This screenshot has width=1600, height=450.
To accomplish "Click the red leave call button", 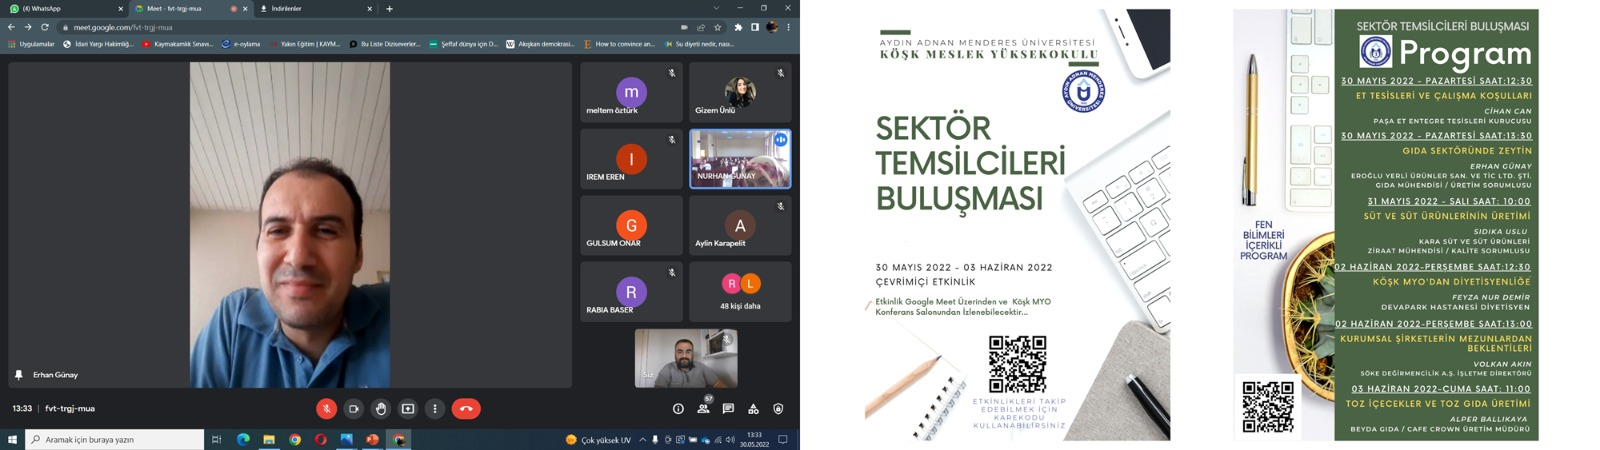I will [x=466, y=409].
